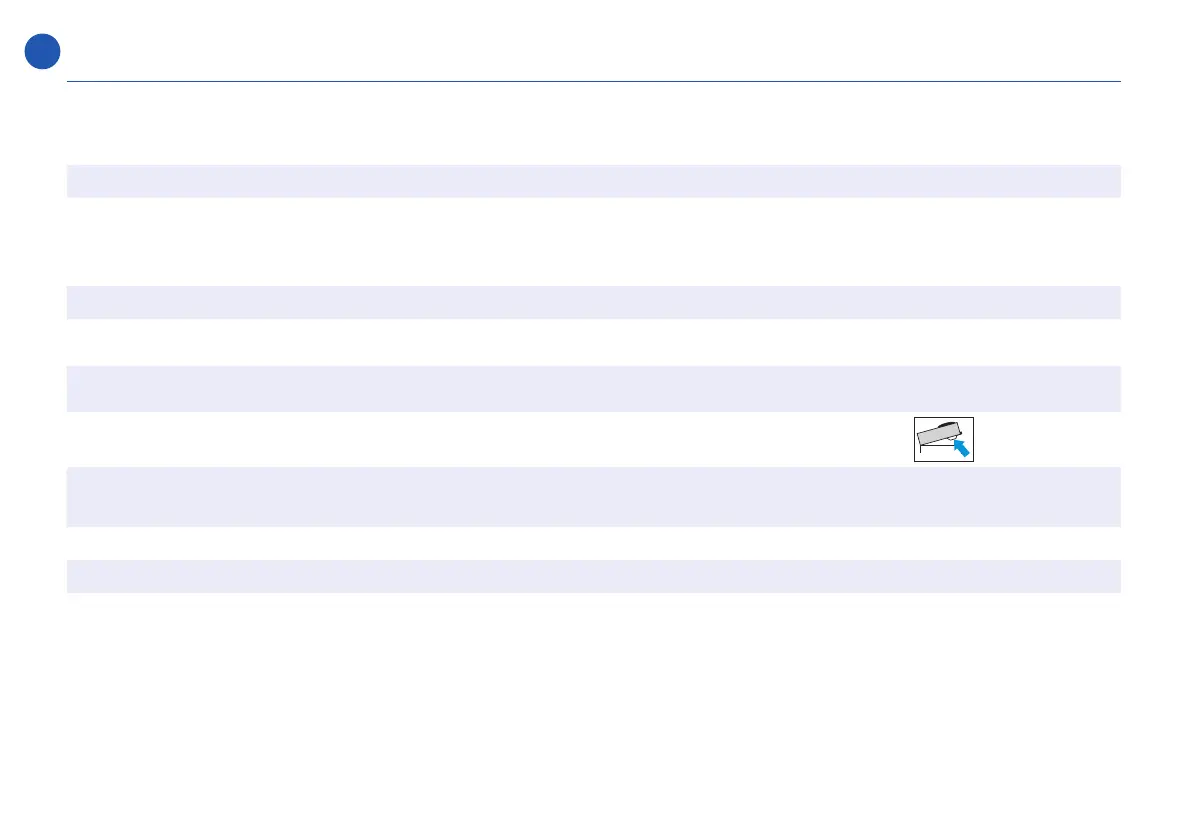Click the right end of the last shaded row
The width and height of the screenshot is (1188, 838).
[x=1112, y=576]
